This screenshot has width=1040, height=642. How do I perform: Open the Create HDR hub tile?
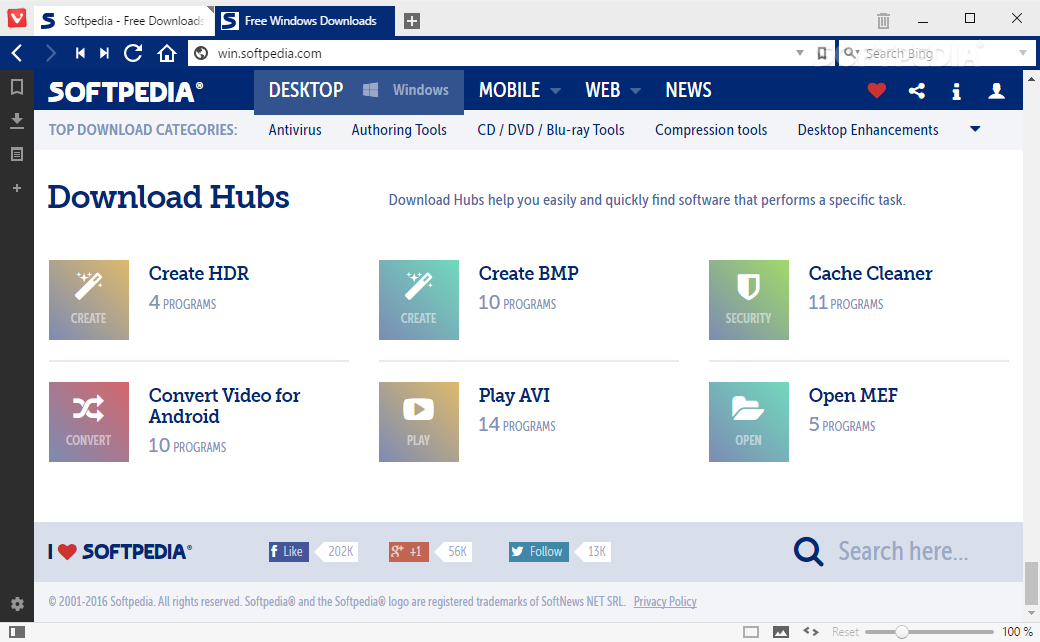pos(89,300)
